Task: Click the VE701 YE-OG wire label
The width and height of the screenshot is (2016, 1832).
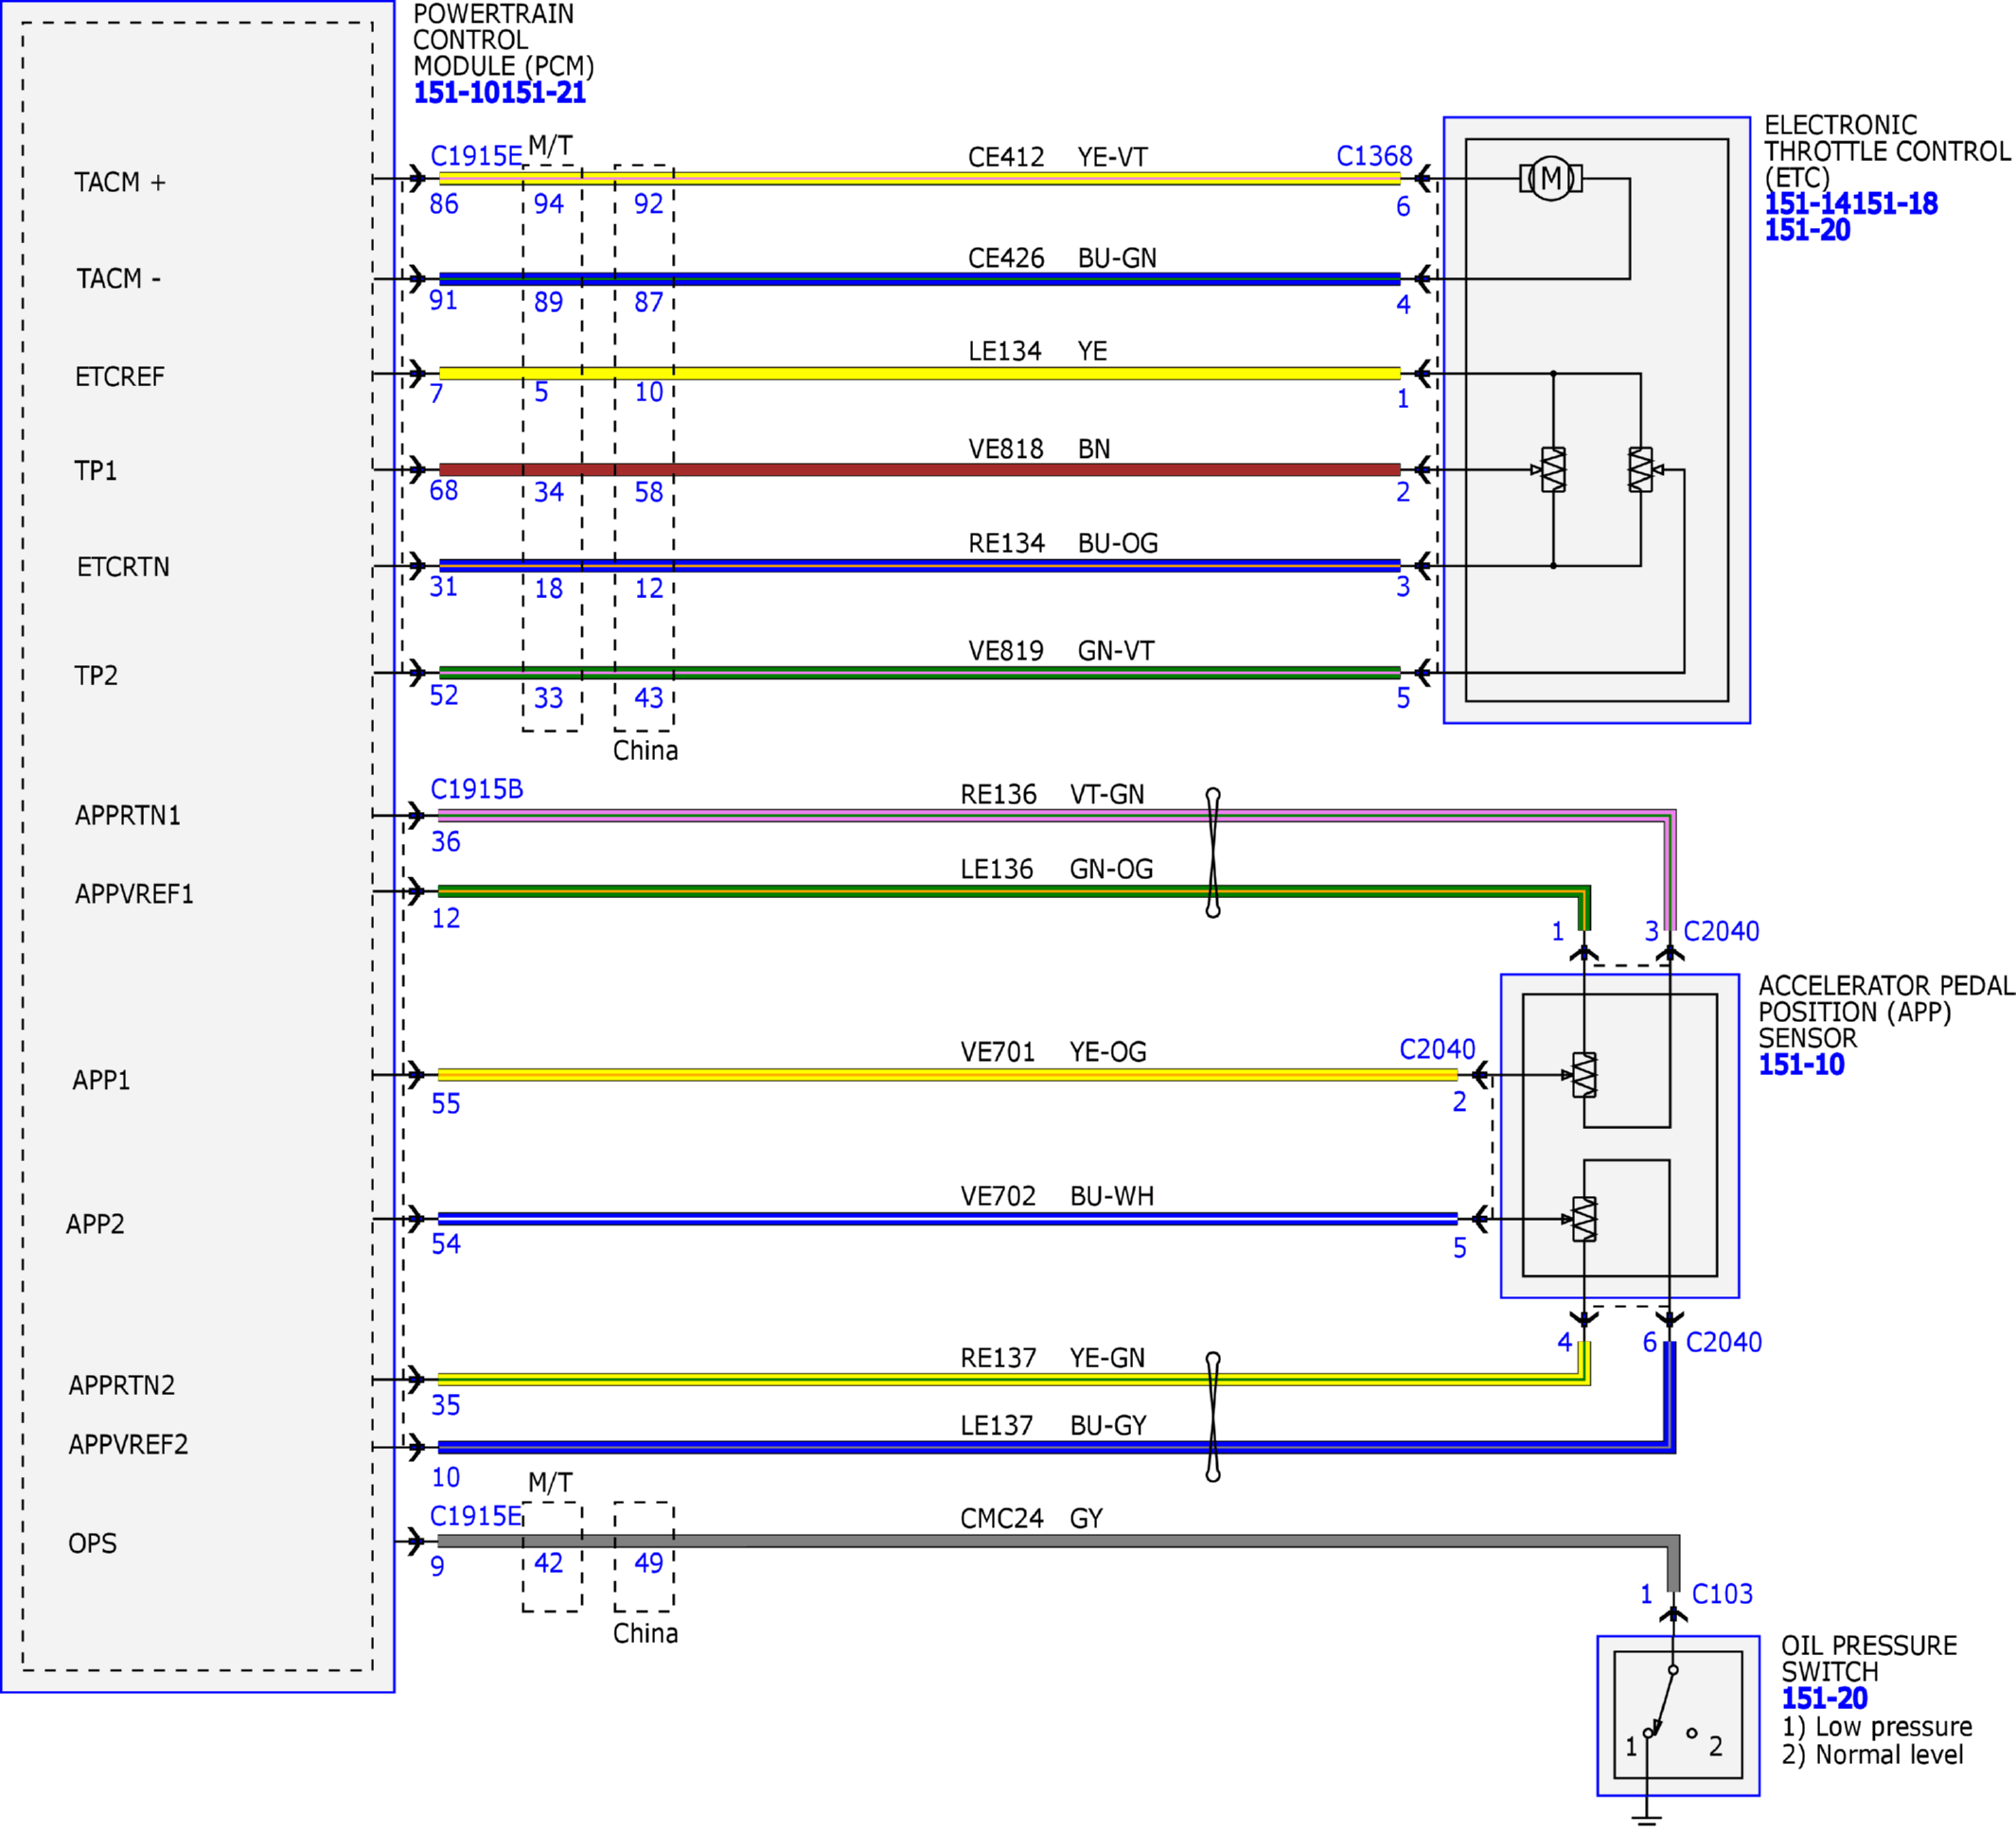Action: tap(1053, 1052)
